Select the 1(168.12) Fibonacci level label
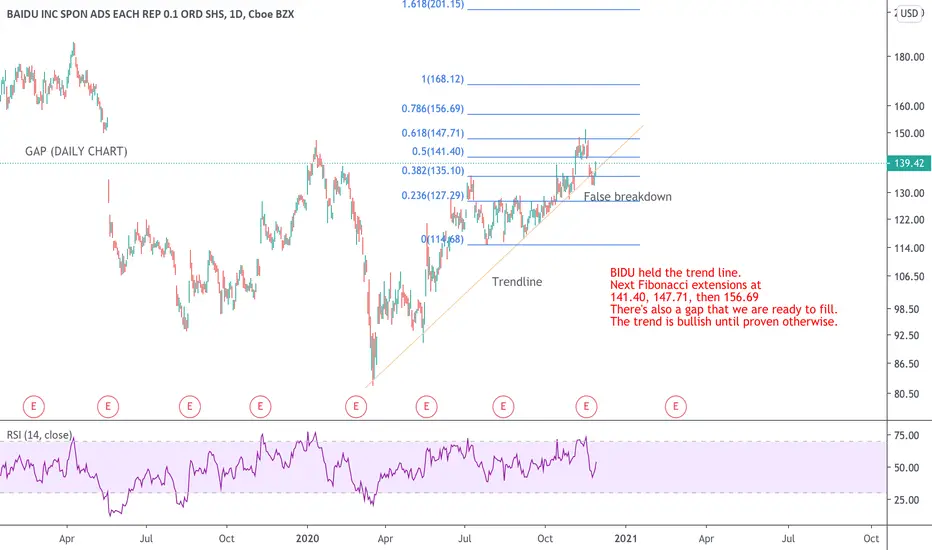This screenshot has height=550, width=932. (x=442, y=79)
